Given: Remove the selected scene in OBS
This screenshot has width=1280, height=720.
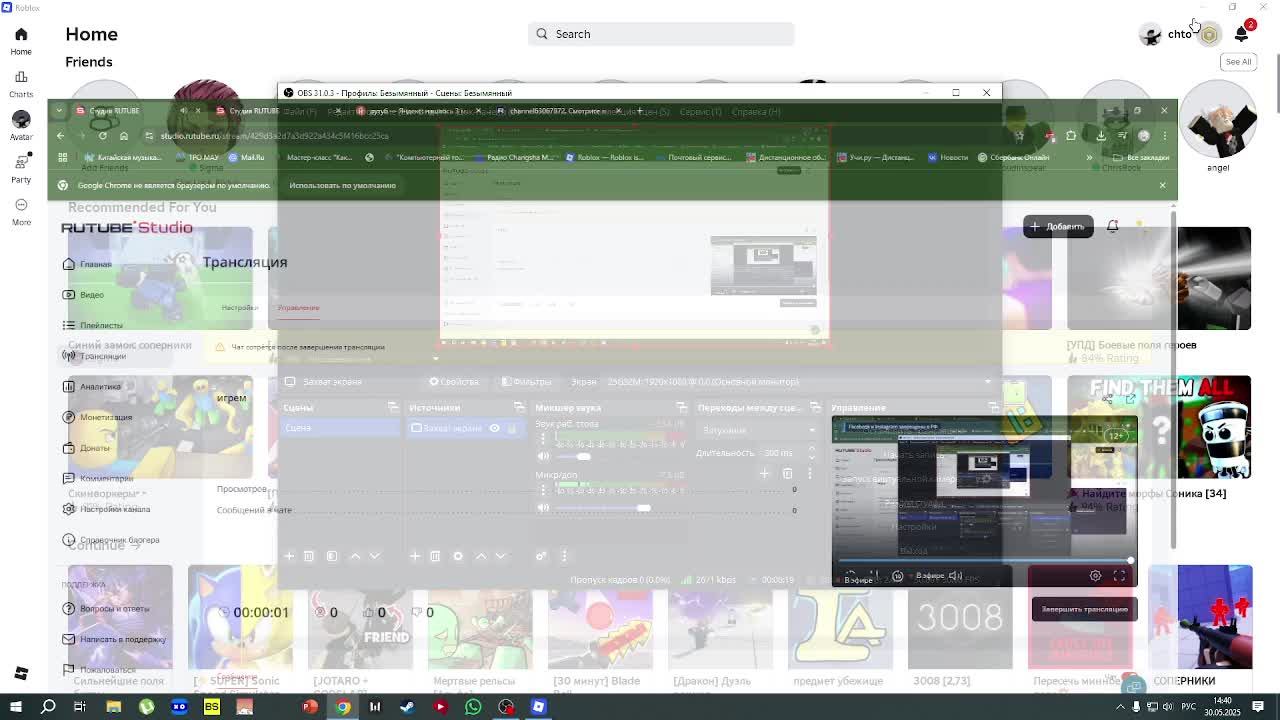Looking at the screenshot, I should pos(309,556).
